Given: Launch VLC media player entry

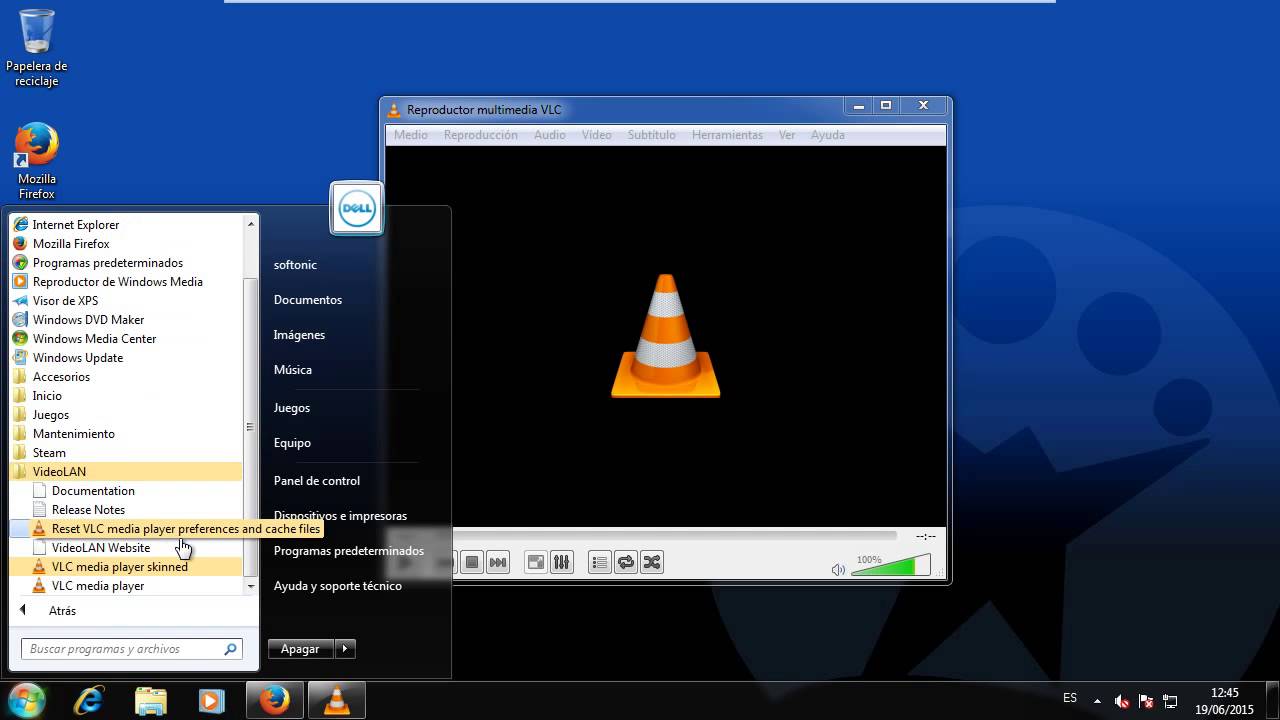Looking at the screenshot, I should click(x=126, y=586).
